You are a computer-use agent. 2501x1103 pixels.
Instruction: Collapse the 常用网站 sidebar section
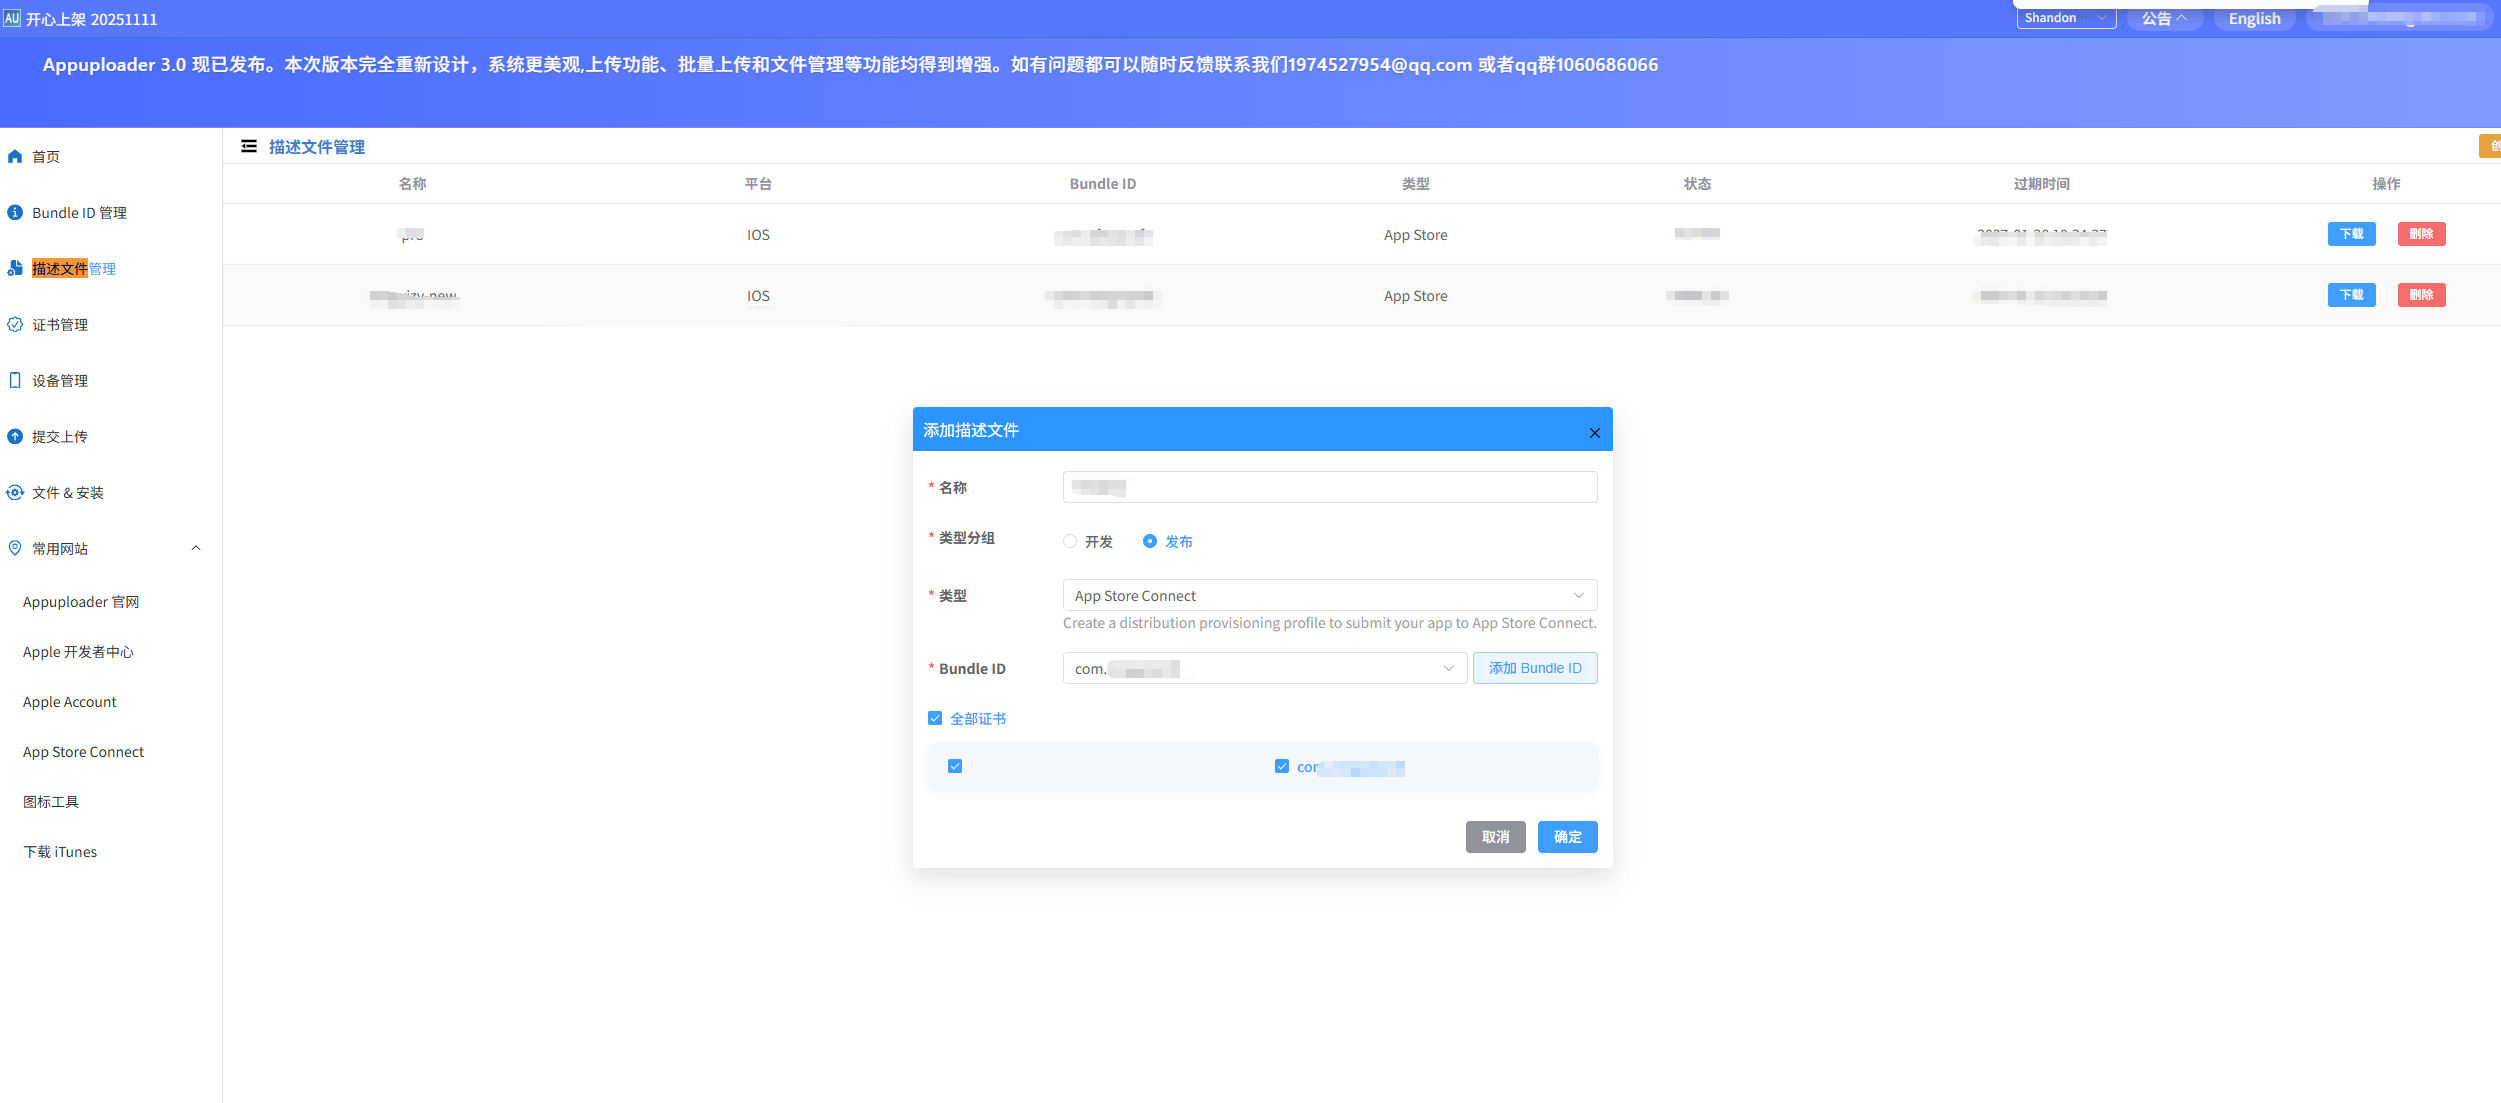point(196,549)
